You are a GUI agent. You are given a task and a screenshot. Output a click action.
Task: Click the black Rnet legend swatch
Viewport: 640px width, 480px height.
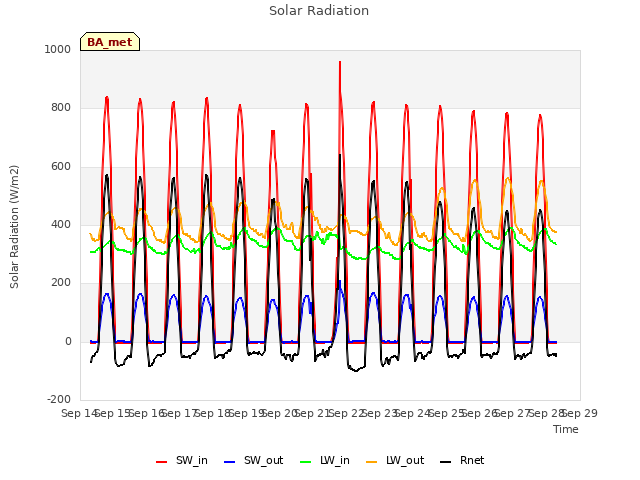(445, 462)
